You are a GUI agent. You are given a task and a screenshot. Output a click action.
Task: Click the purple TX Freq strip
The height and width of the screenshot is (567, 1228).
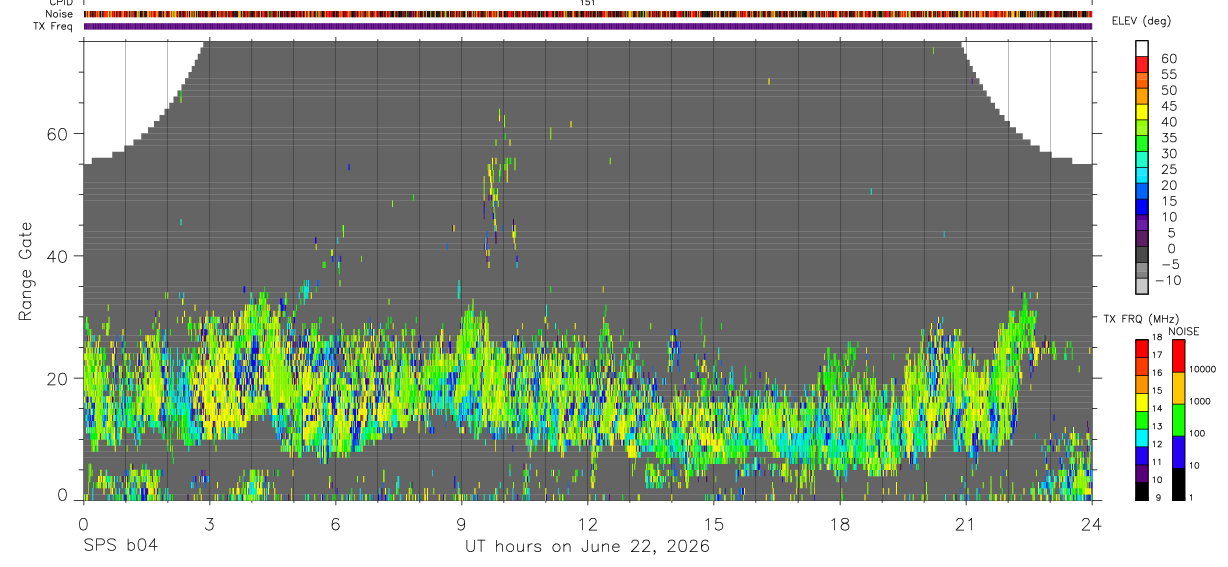587,26
